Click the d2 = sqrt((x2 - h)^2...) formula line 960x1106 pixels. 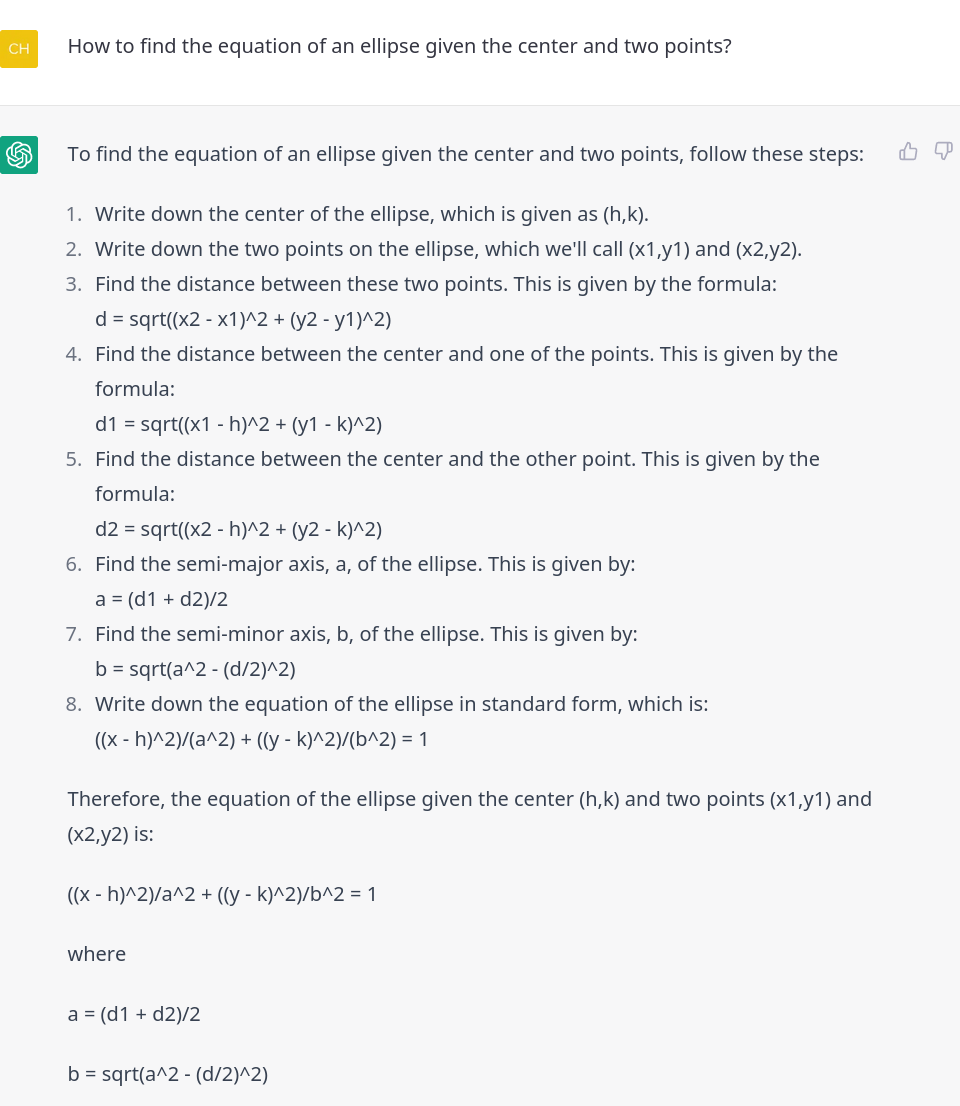[x=238, y=529]
